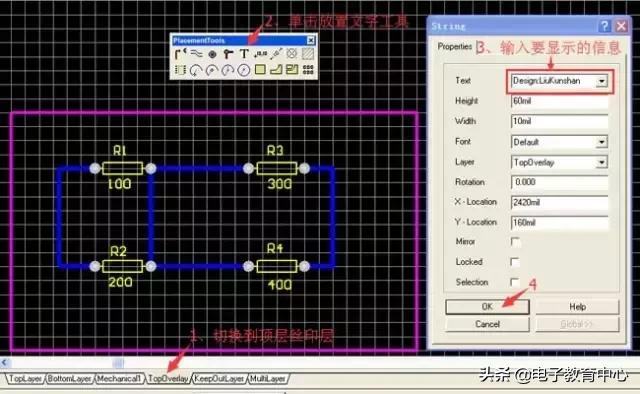The height and width of the screenshot is (394, 640).
Task: Check the Selection checkbox
Action: 516,282
